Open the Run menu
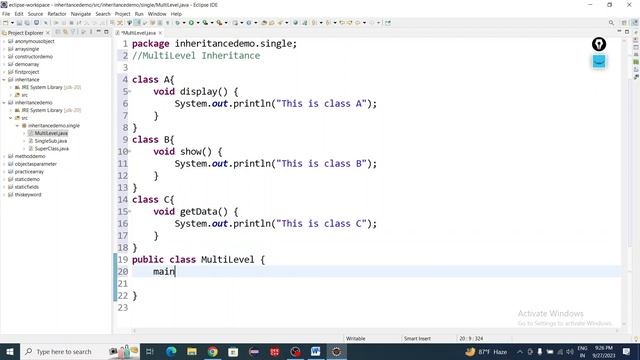Screen dimensions: 640x360 139,14
